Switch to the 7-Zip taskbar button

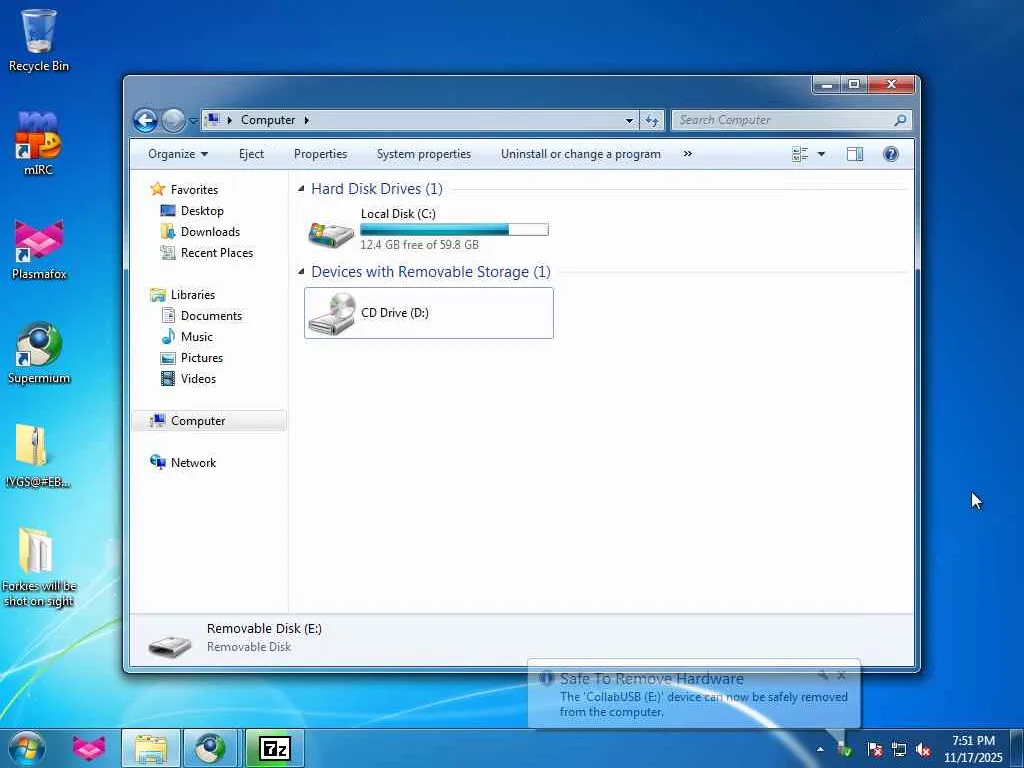click(x=274, y=748)
